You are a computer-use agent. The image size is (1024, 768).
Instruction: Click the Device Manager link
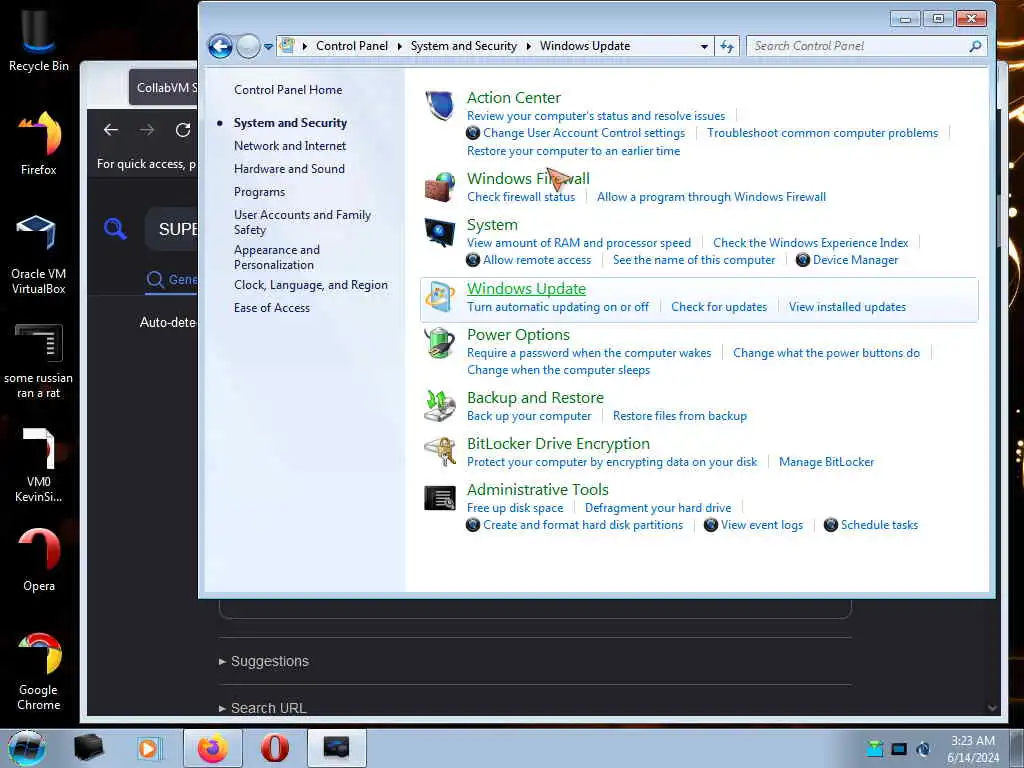(856, 260)
